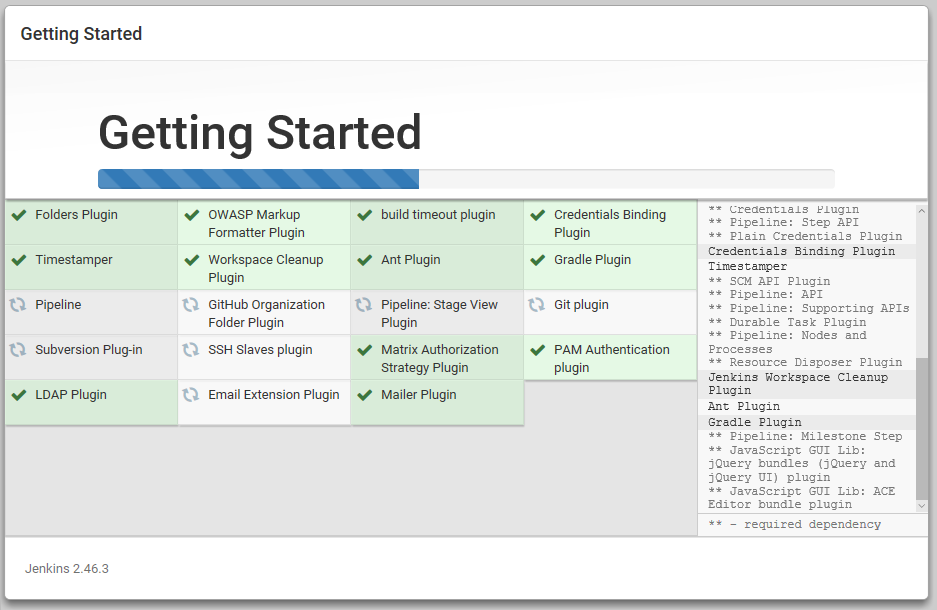This screenshot has height=610, width=937.
Task: Click the Matrix Authorization Strategy Plugin label
Action: 440,358
